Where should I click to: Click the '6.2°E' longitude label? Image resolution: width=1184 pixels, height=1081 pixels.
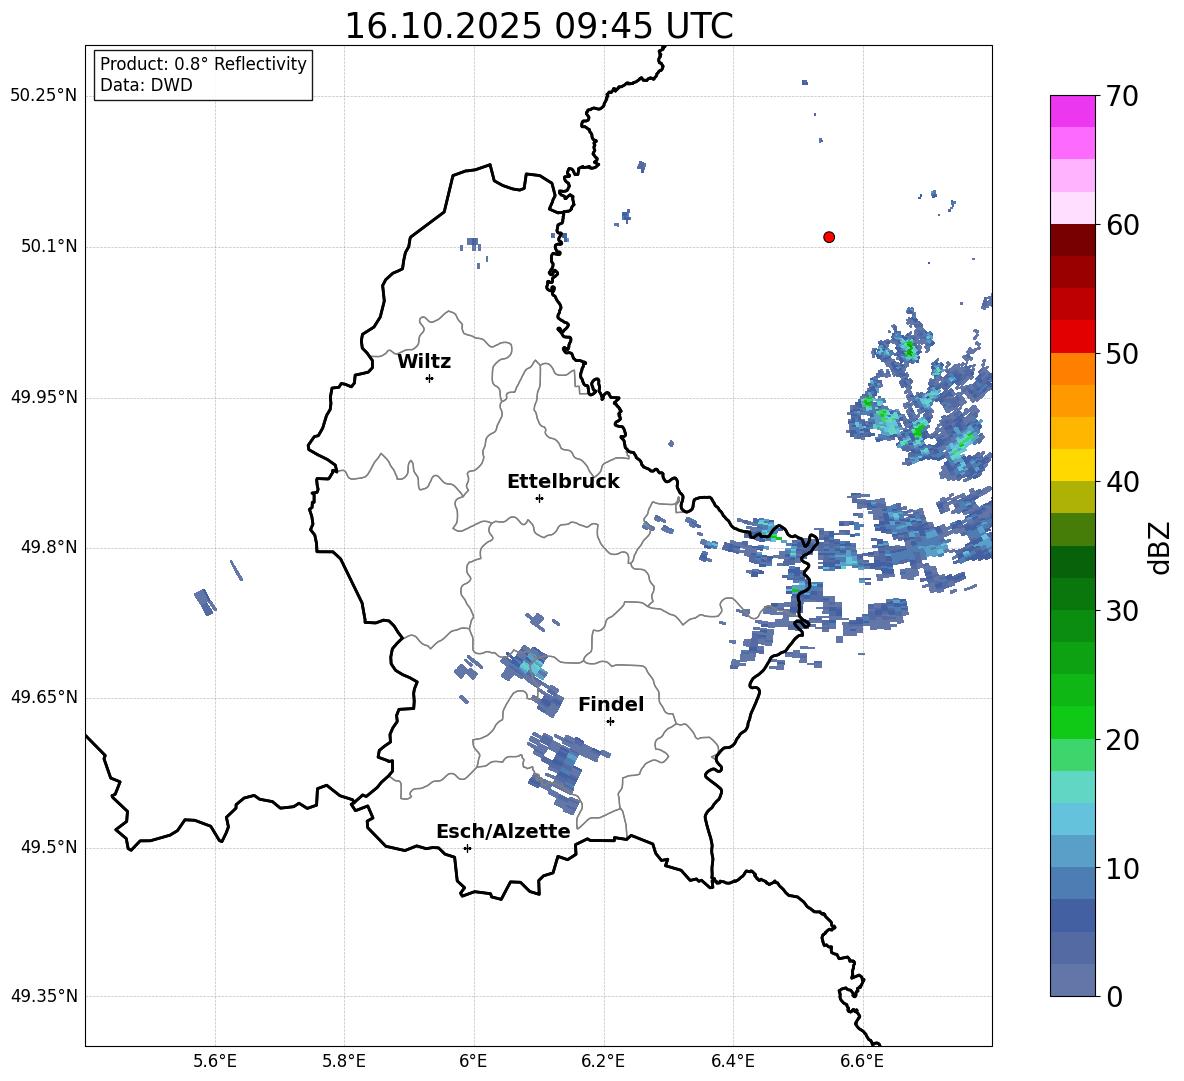click(x=603, y=1061)
